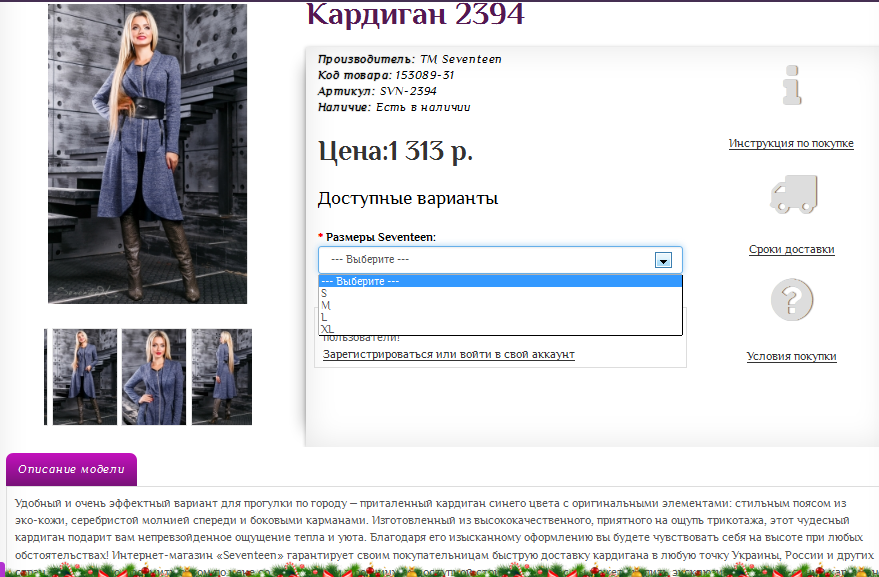Select the highlighted --- Выберите --- list option
The height and width of the screenshot is (577, 879).
(x=501, y=281)
